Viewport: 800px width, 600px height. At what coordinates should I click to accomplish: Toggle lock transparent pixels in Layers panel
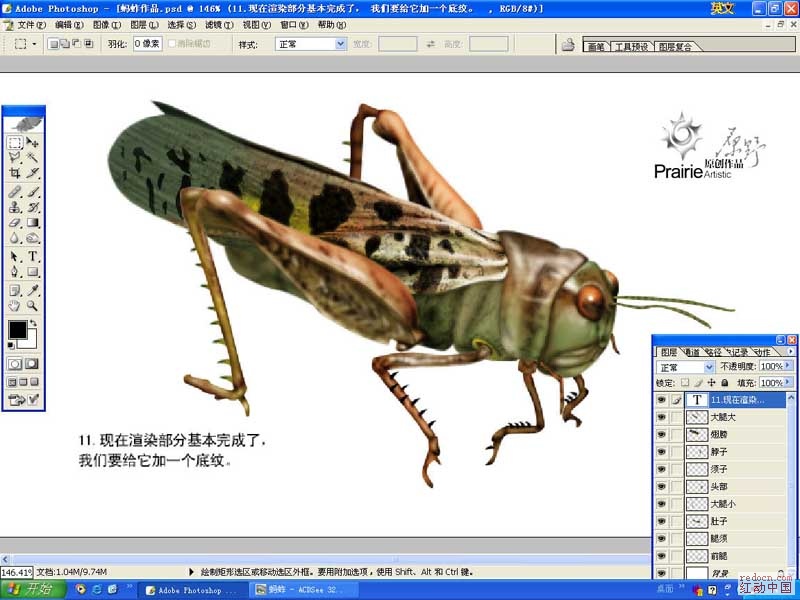tap(685, 383)
